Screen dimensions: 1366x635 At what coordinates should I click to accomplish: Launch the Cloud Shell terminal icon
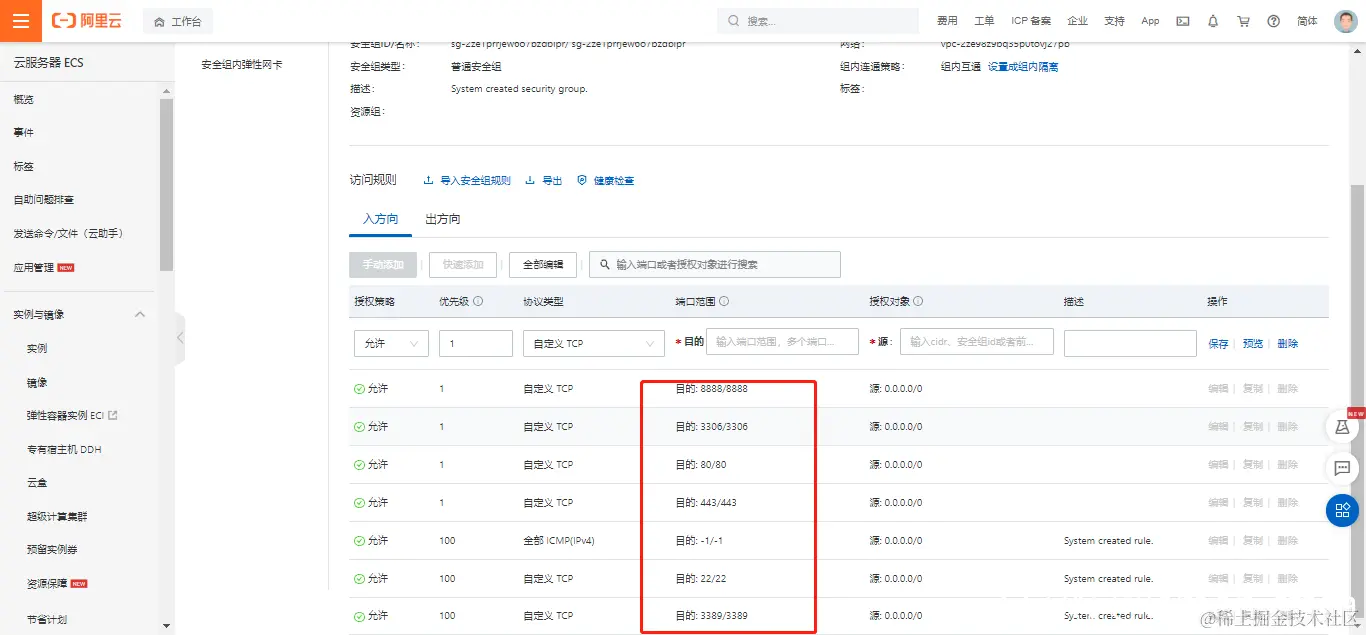point(1183,21)
